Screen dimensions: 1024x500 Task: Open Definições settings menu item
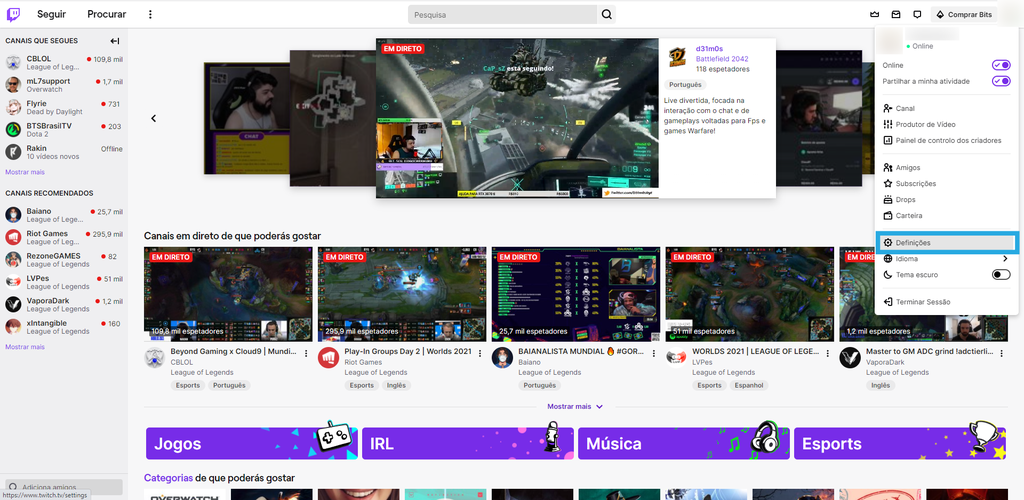pos(946,243)
